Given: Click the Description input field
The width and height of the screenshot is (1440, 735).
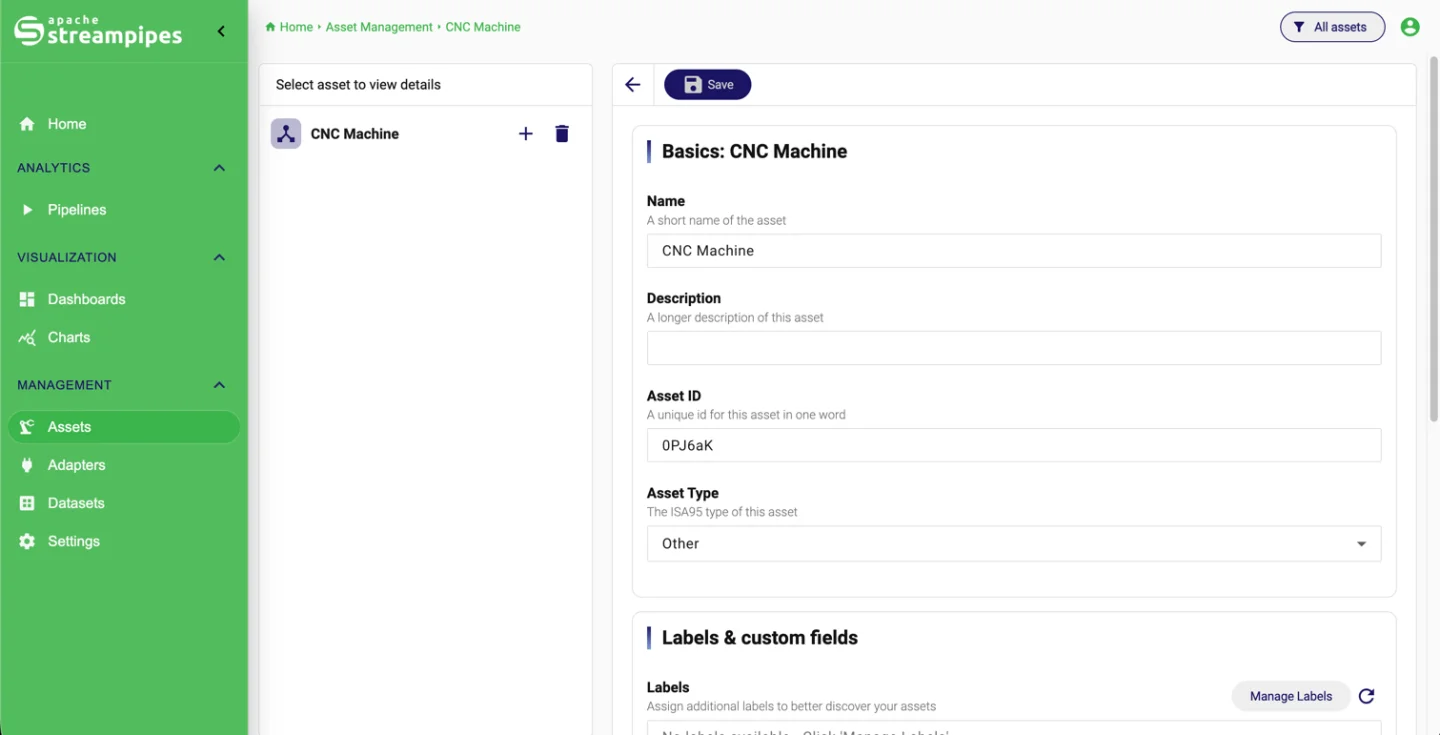Looking at the screenshot, I should pos(1014,348).
